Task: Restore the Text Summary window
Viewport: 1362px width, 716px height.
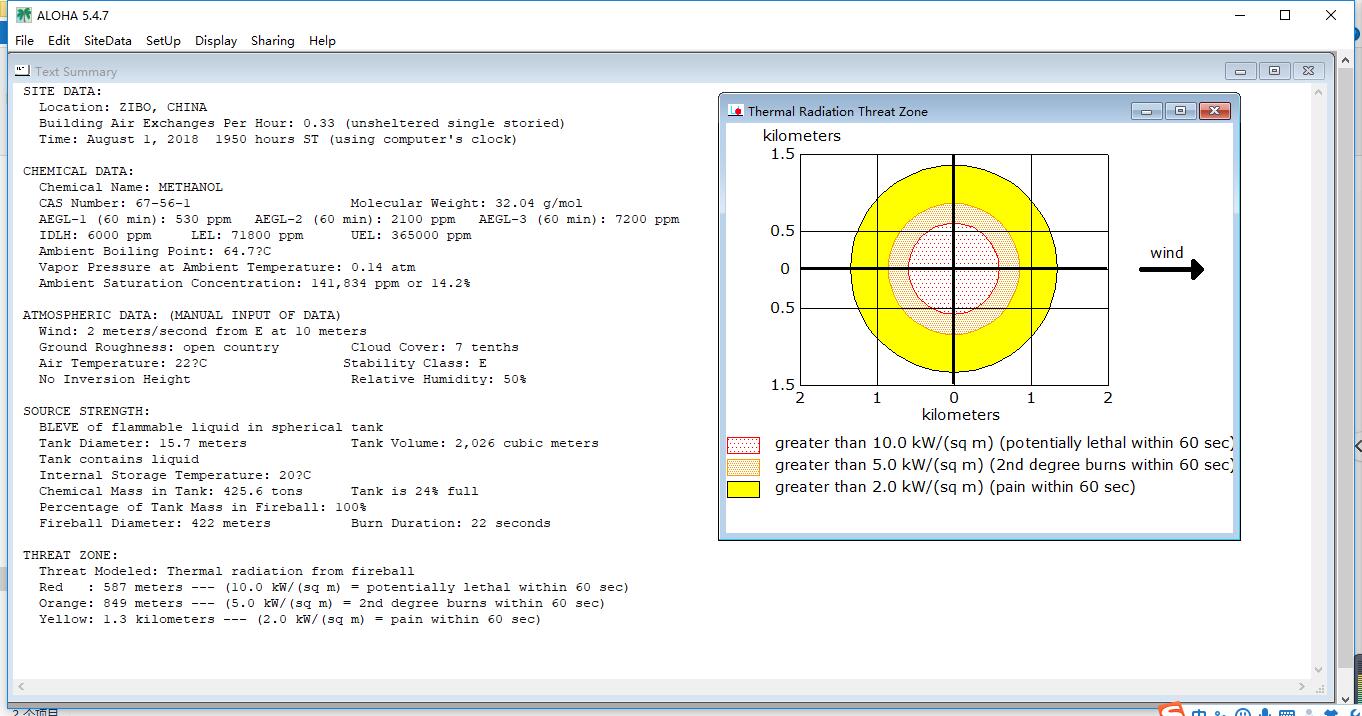Action: (x=1274, y=71)
